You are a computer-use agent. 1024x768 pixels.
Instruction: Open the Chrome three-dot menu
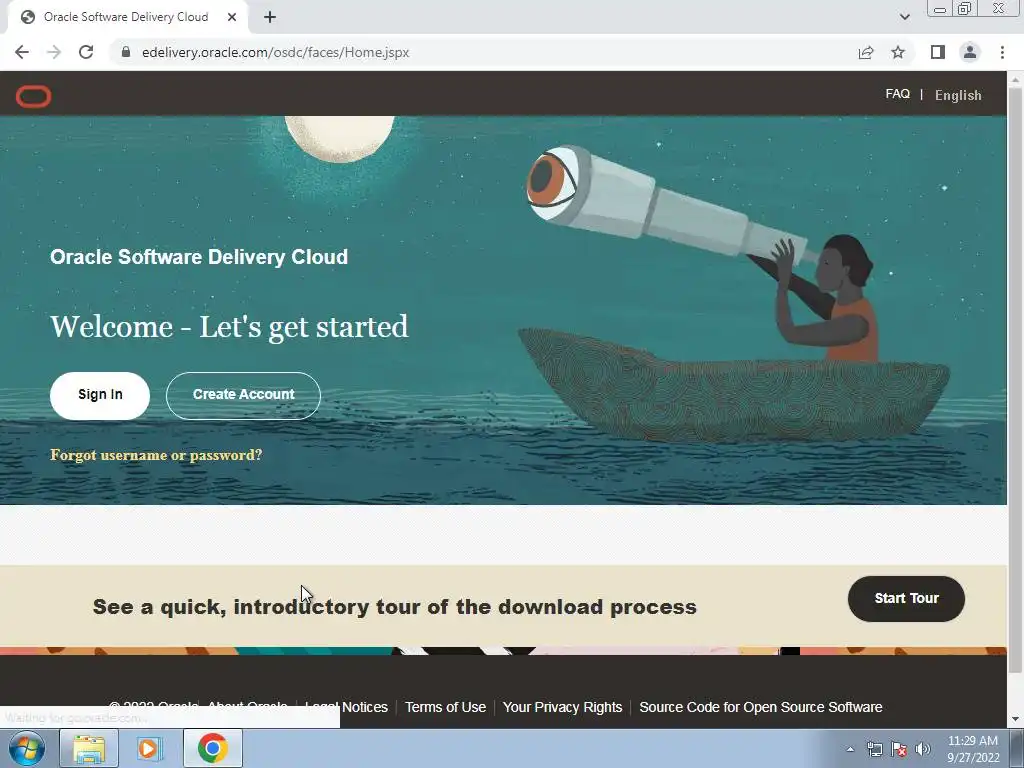pos(1002,52)
